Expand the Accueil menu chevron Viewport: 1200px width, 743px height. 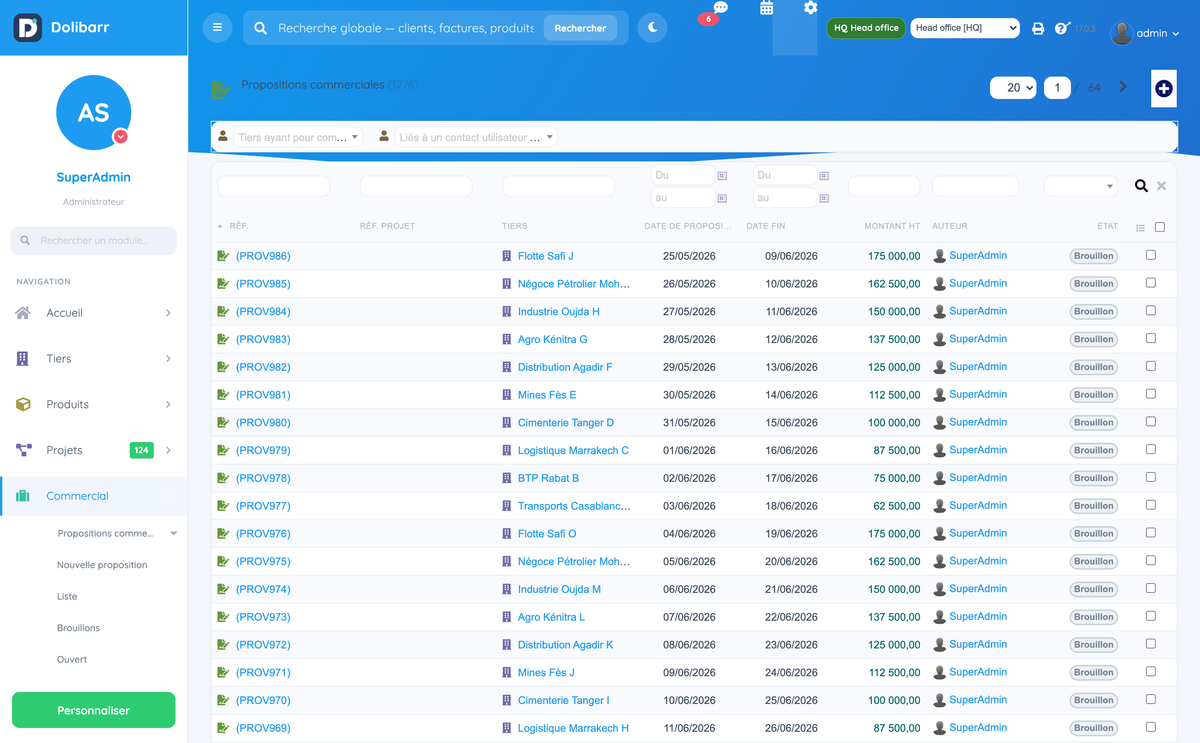click(x=168, y=313)
